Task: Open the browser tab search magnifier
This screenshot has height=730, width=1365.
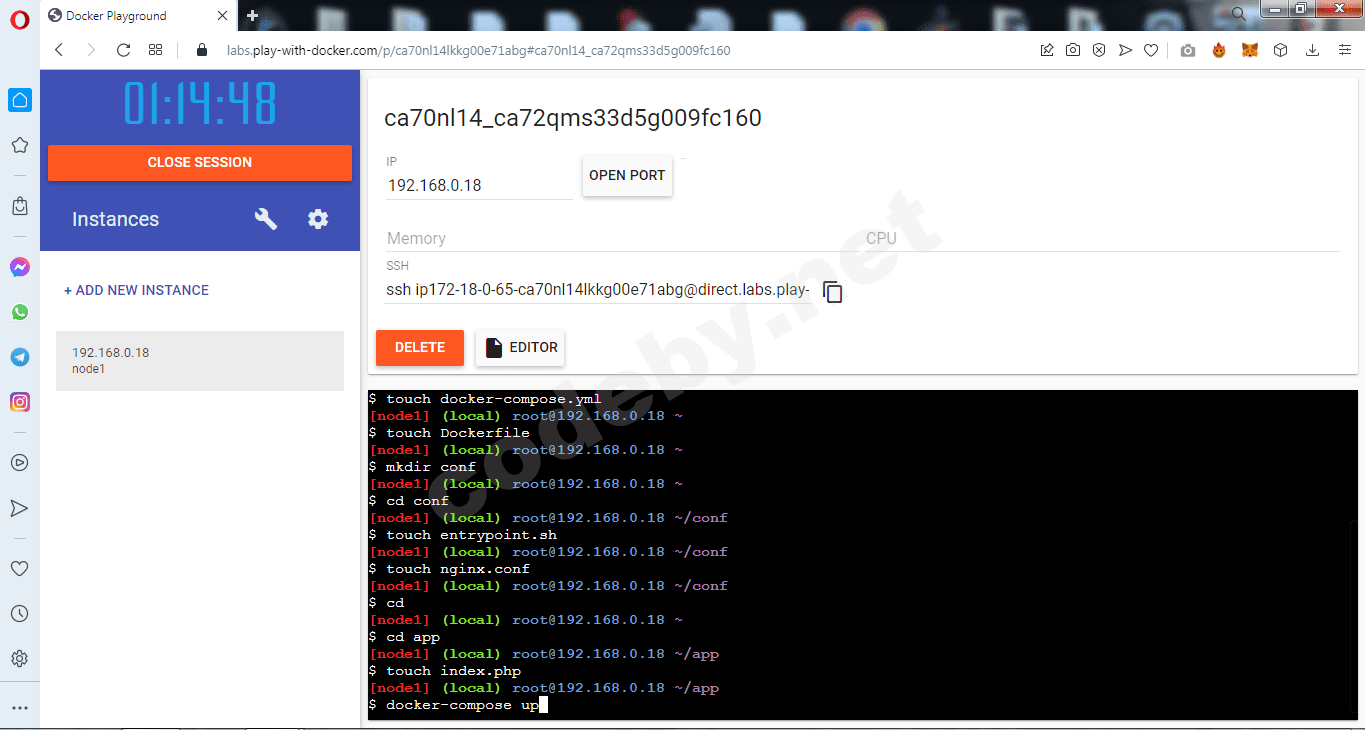Action: click(x=1239, y=13)
